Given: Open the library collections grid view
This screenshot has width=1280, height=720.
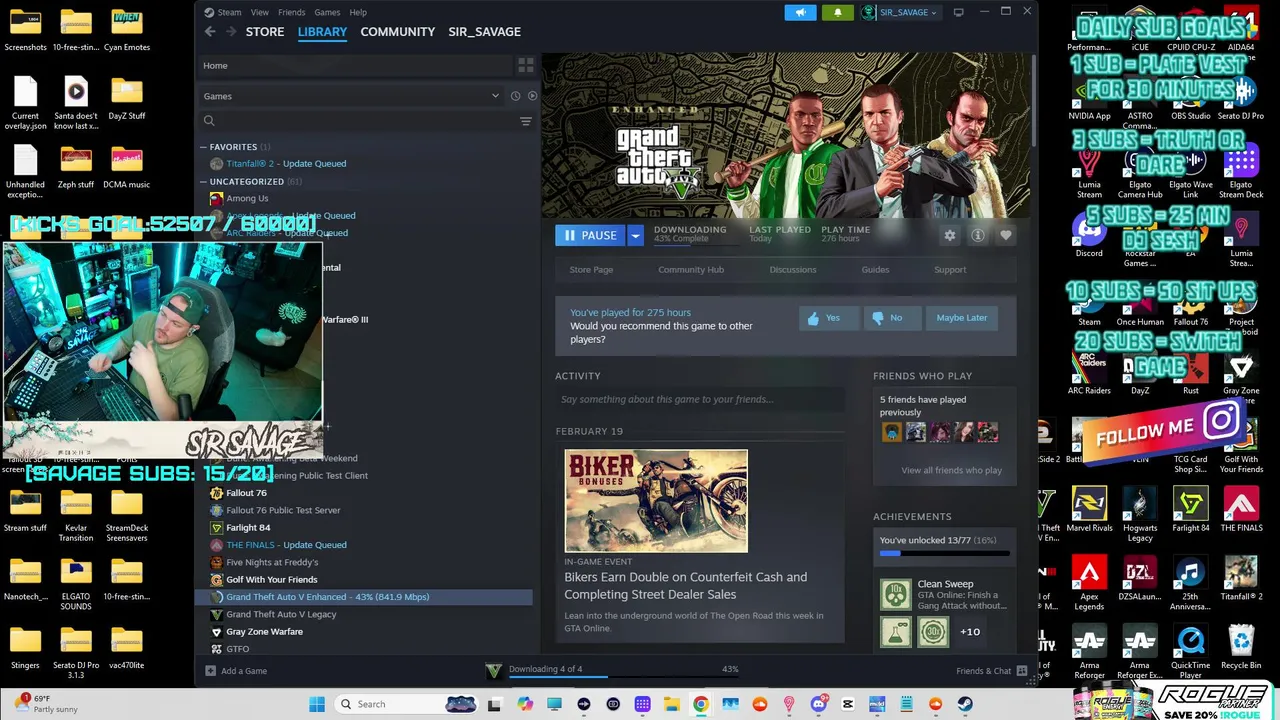Looking at the screenshot, I should 525,65.
